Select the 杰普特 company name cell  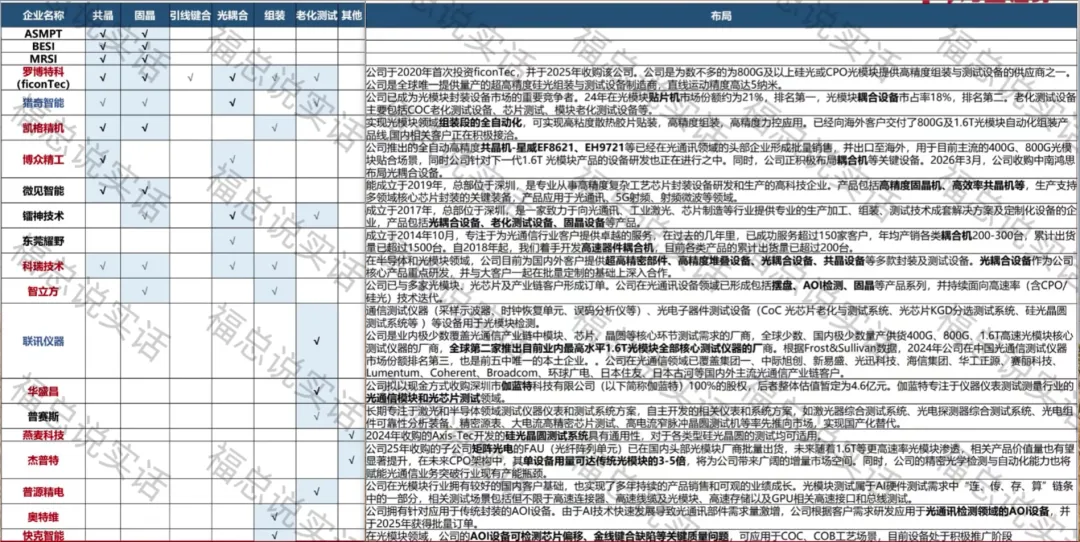coord(42,460)
